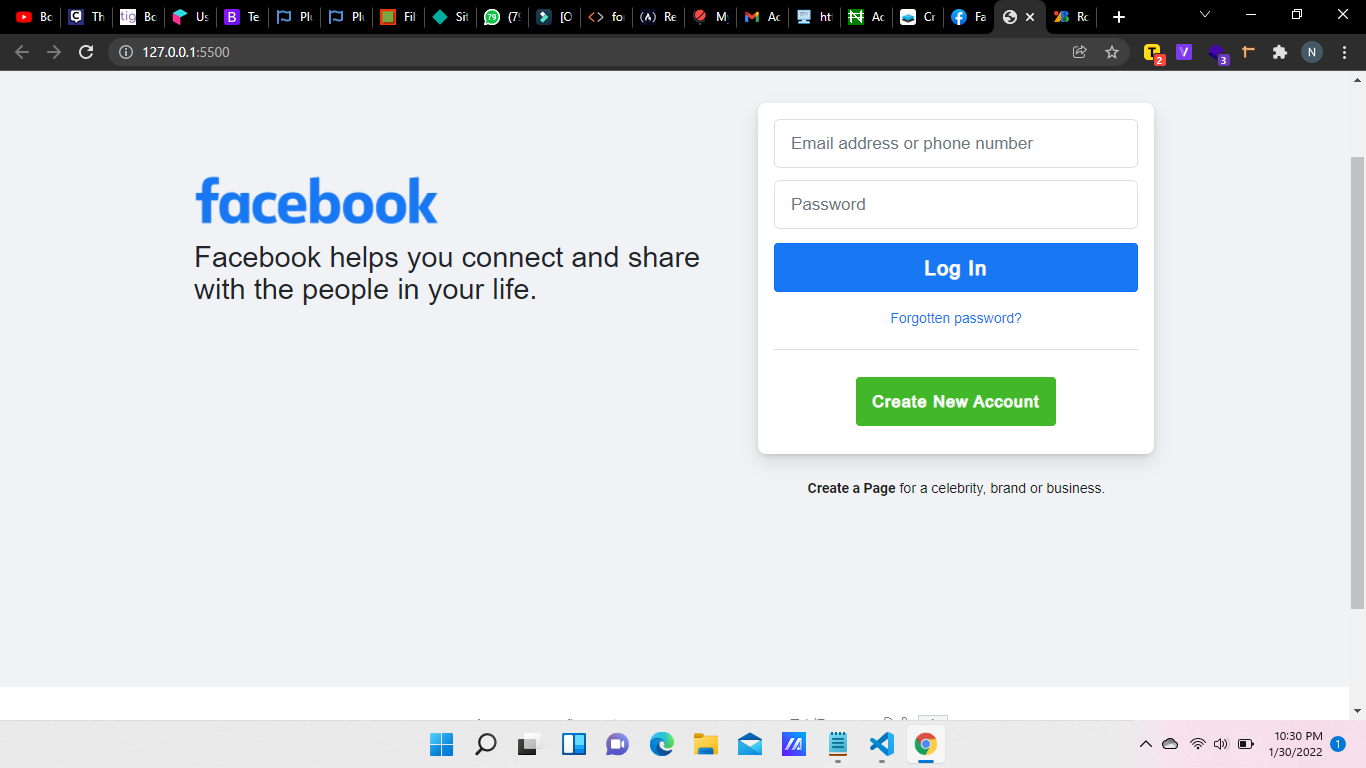Open File Explorer from taskbar
1366x768 pixels.
[705, 744]
